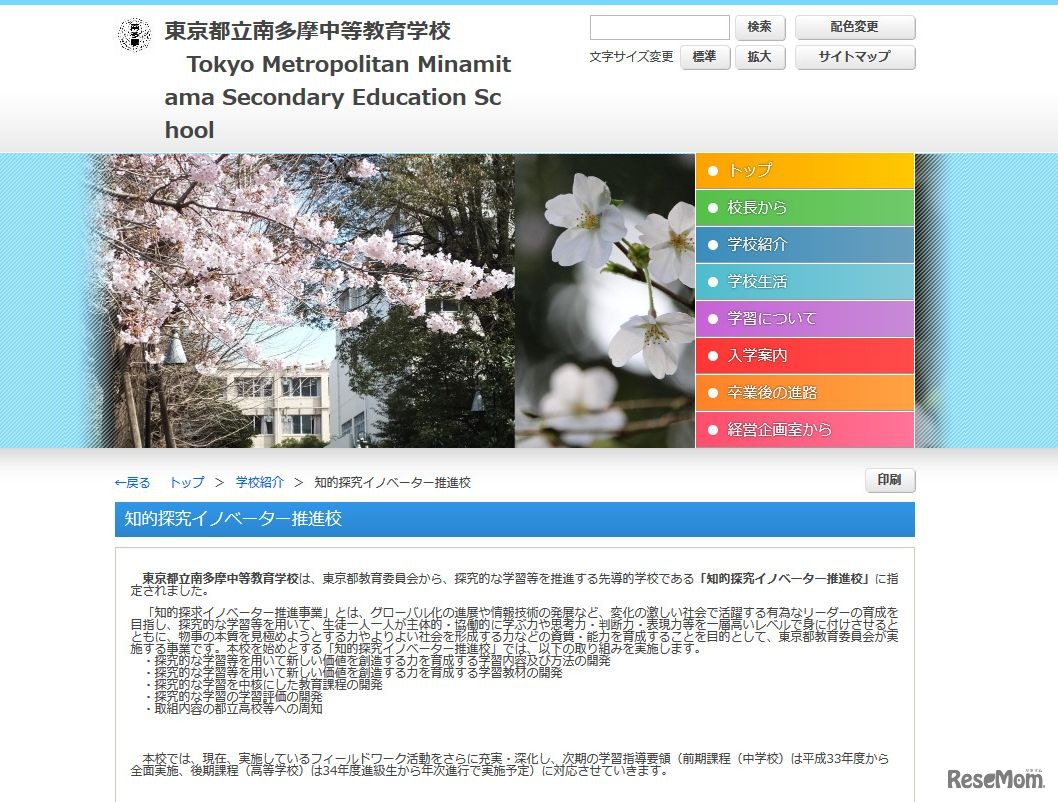Open the 配色変更 color scheme option

855,27
